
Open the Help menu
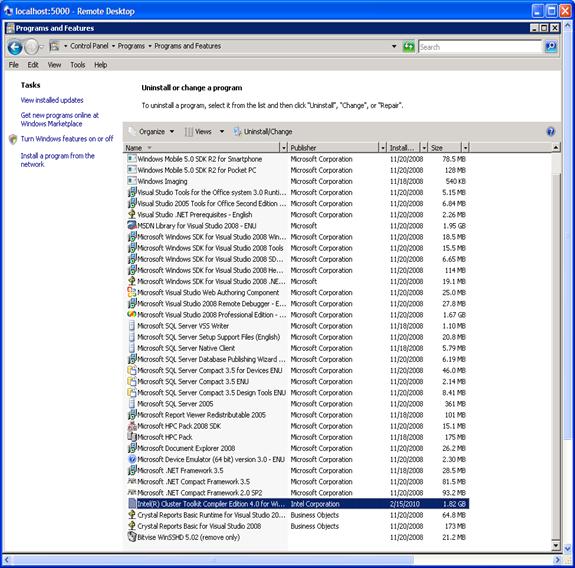pos(100,65)
